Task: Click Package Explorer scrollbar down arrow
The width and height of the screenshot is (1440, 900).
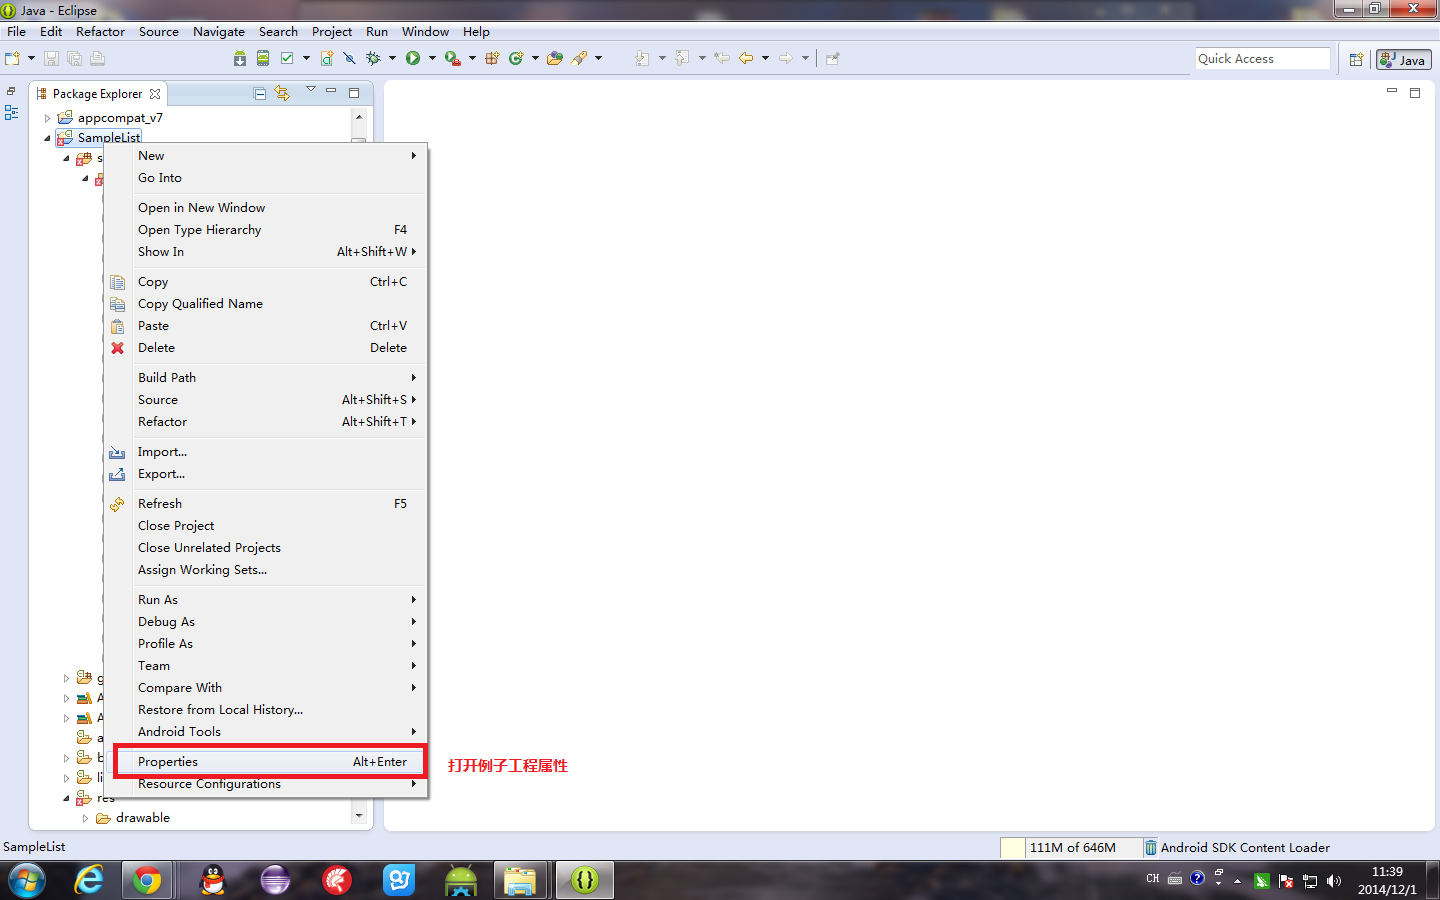Action: 359,816
